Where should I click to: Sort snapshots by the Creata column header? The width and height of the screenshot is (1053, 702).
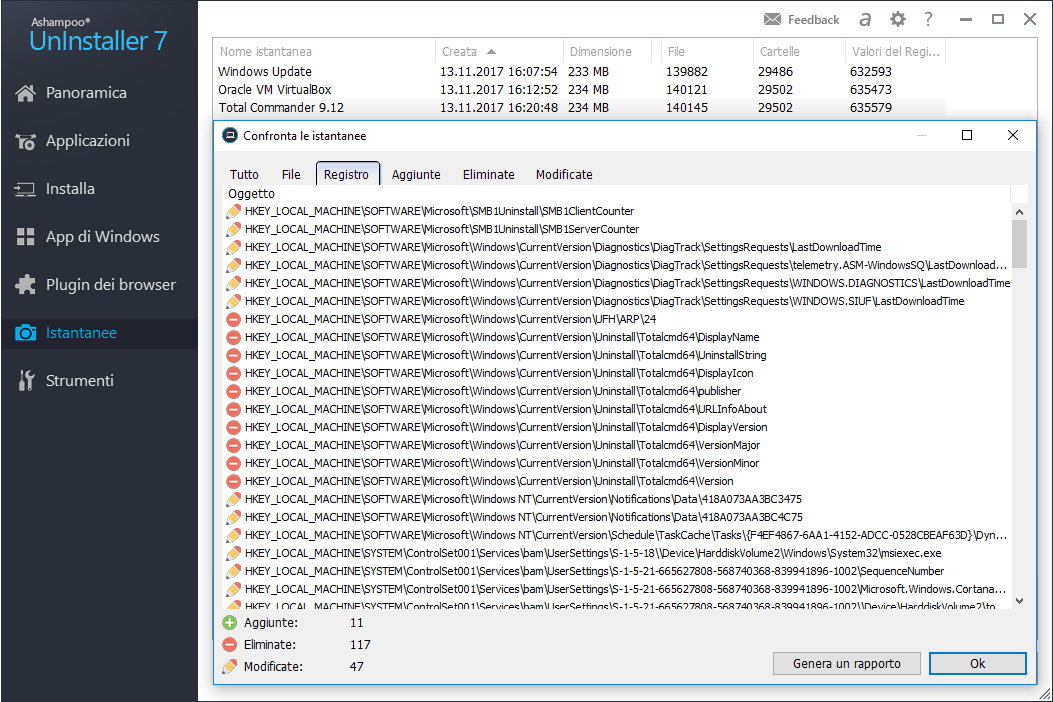click(x=460, y=51)
